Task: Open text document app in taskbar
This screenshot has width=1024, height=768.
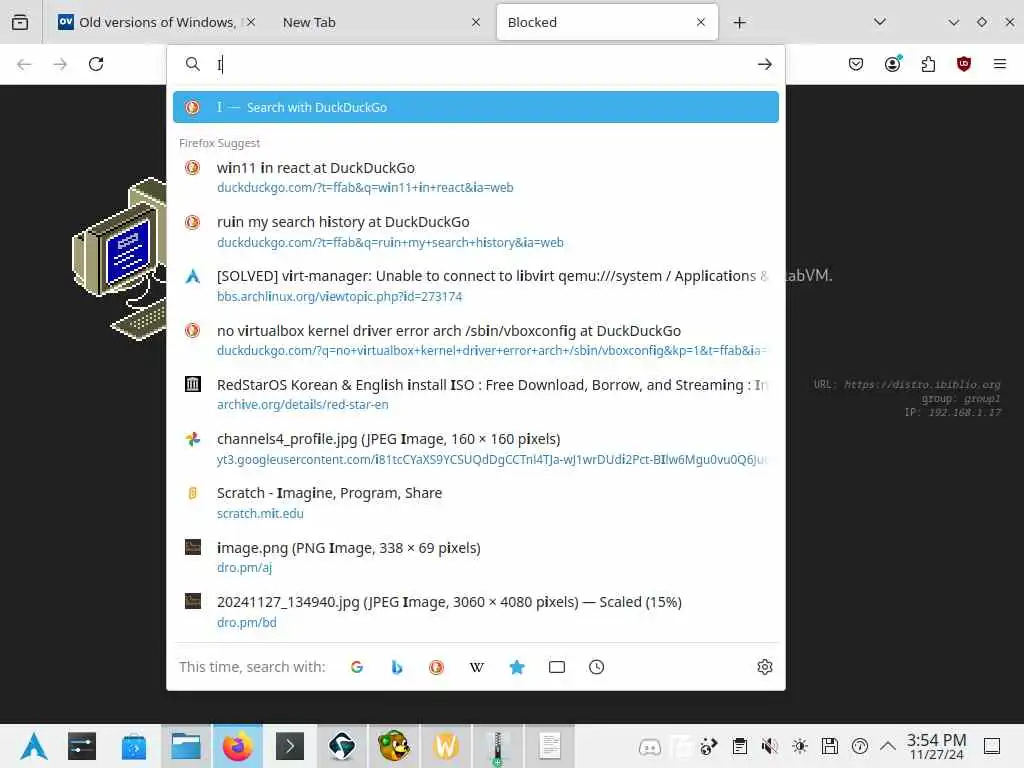Action: (x=550, y=746)
